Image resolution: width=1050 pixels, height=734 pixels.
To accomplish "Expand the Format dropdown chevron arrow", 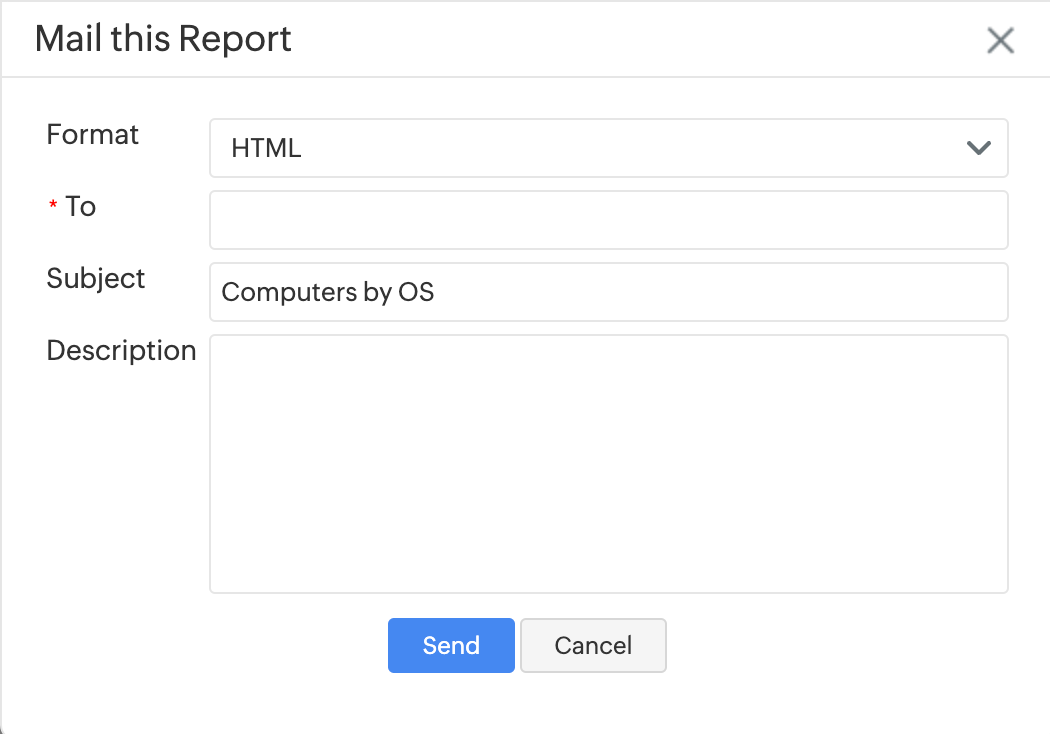I will 978,148.
